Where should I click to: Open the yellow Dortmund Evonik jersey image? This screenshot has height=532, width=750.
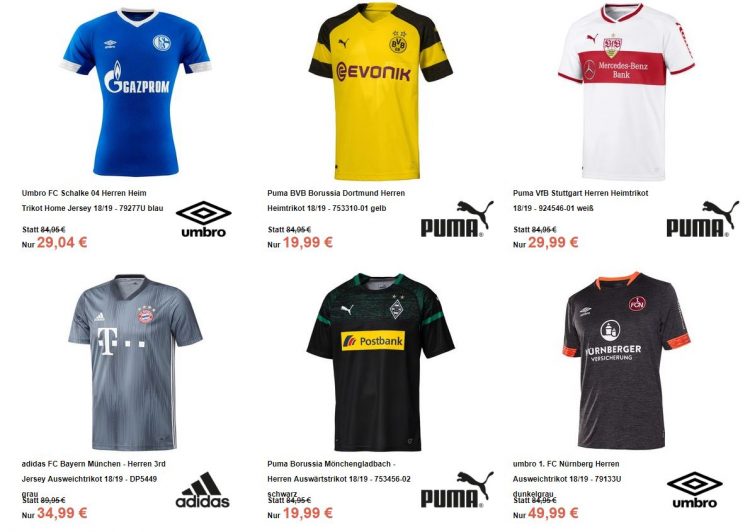[380, 91]
